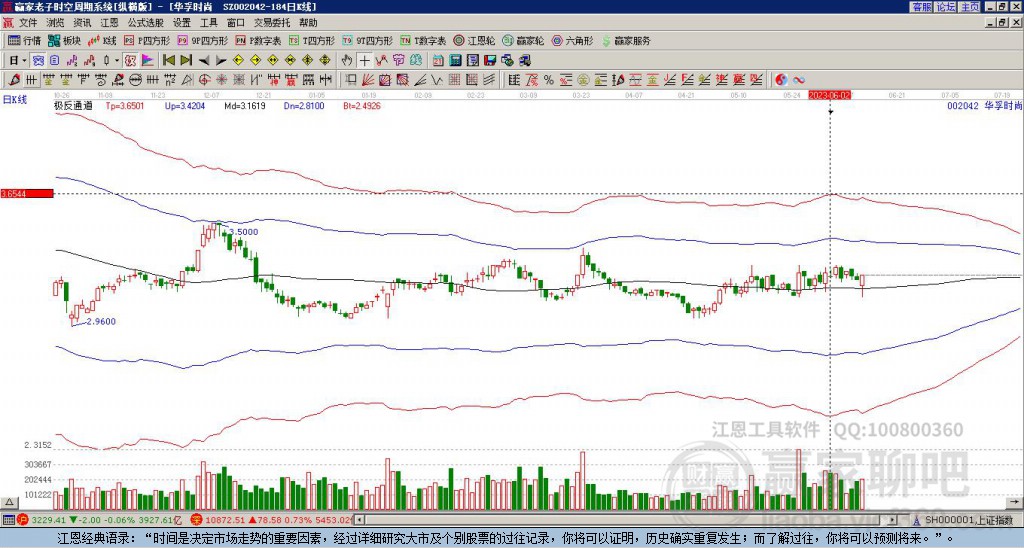Open the T数字表 tool
The height and width of the screenshot is (548, 1024).
tap(423, 40)
